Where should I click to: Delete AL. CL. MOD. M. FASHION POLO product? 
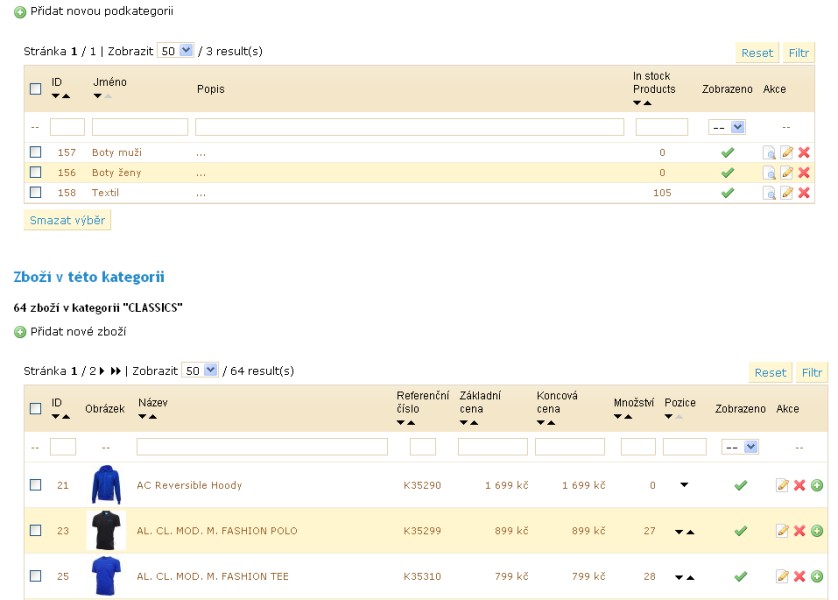coord(799,531)
